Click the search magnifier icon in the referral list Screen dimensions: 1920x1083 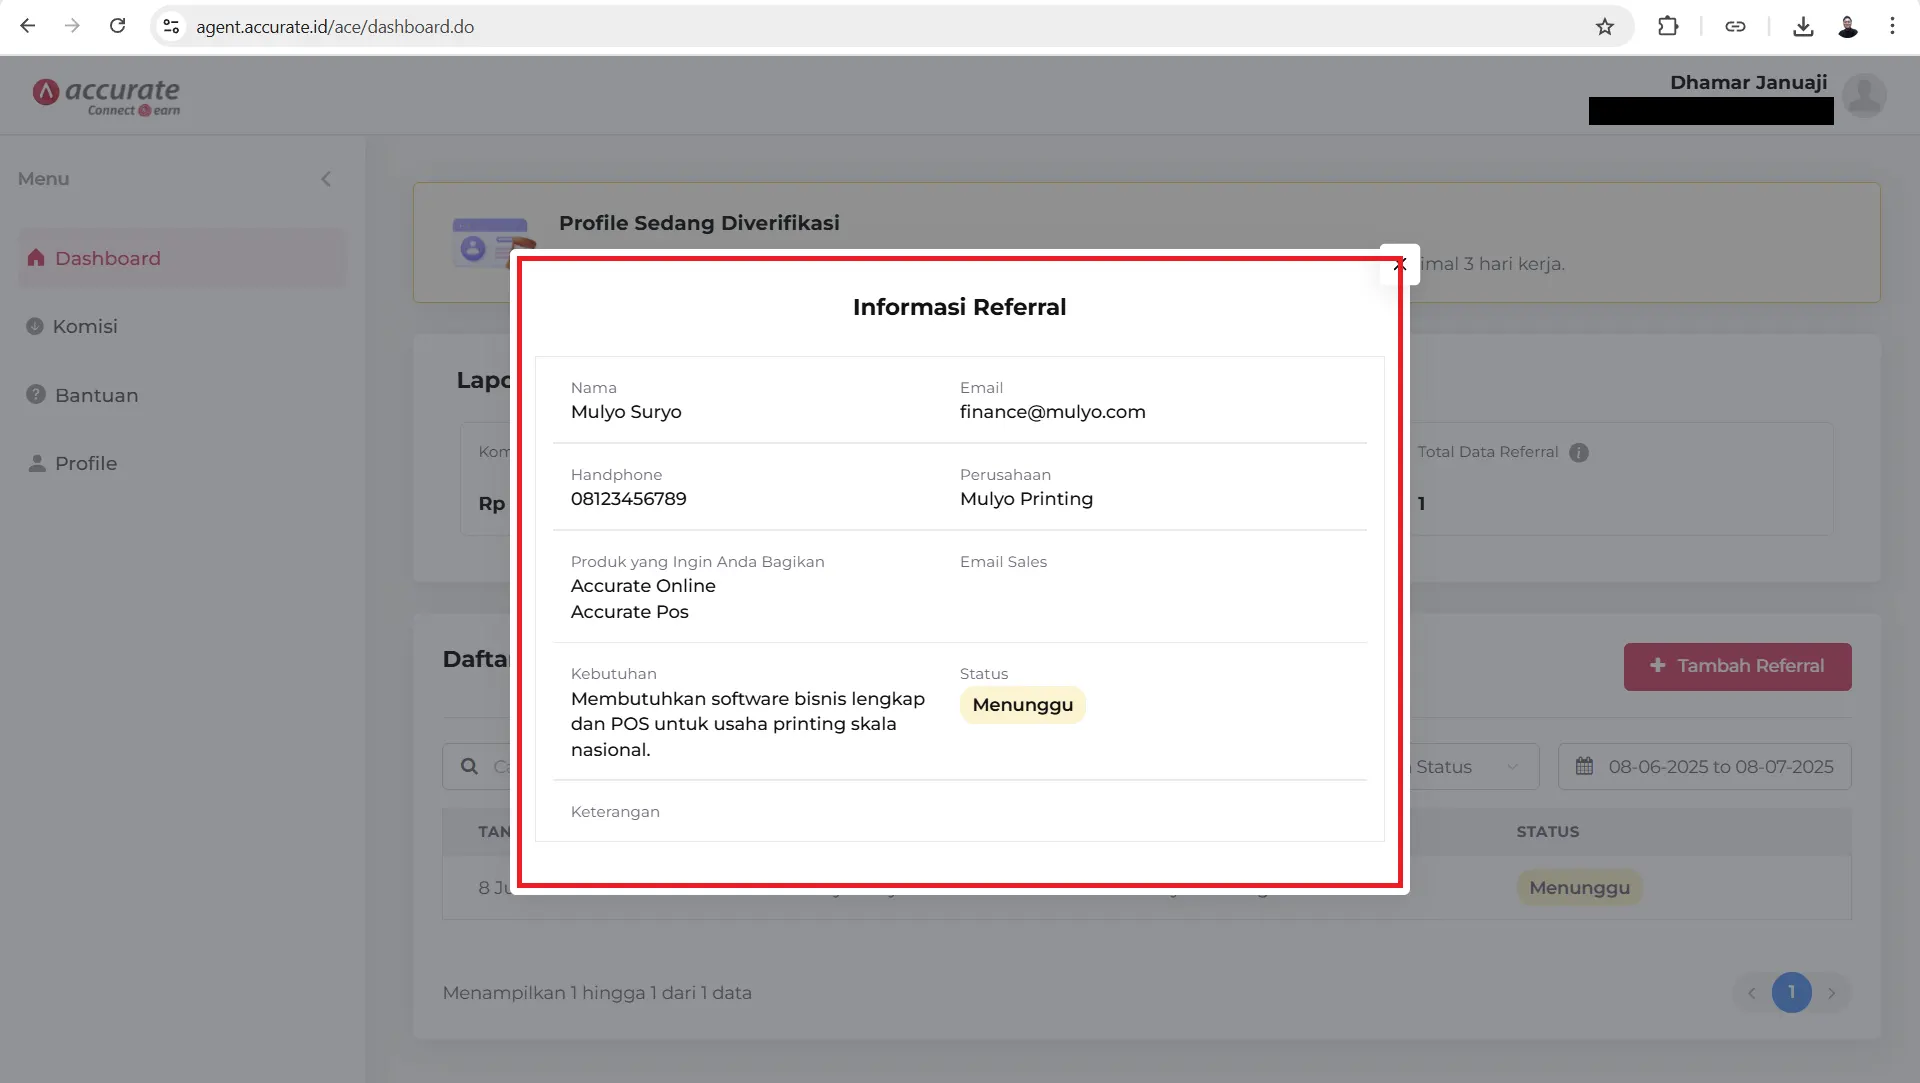tap(469, 766)
